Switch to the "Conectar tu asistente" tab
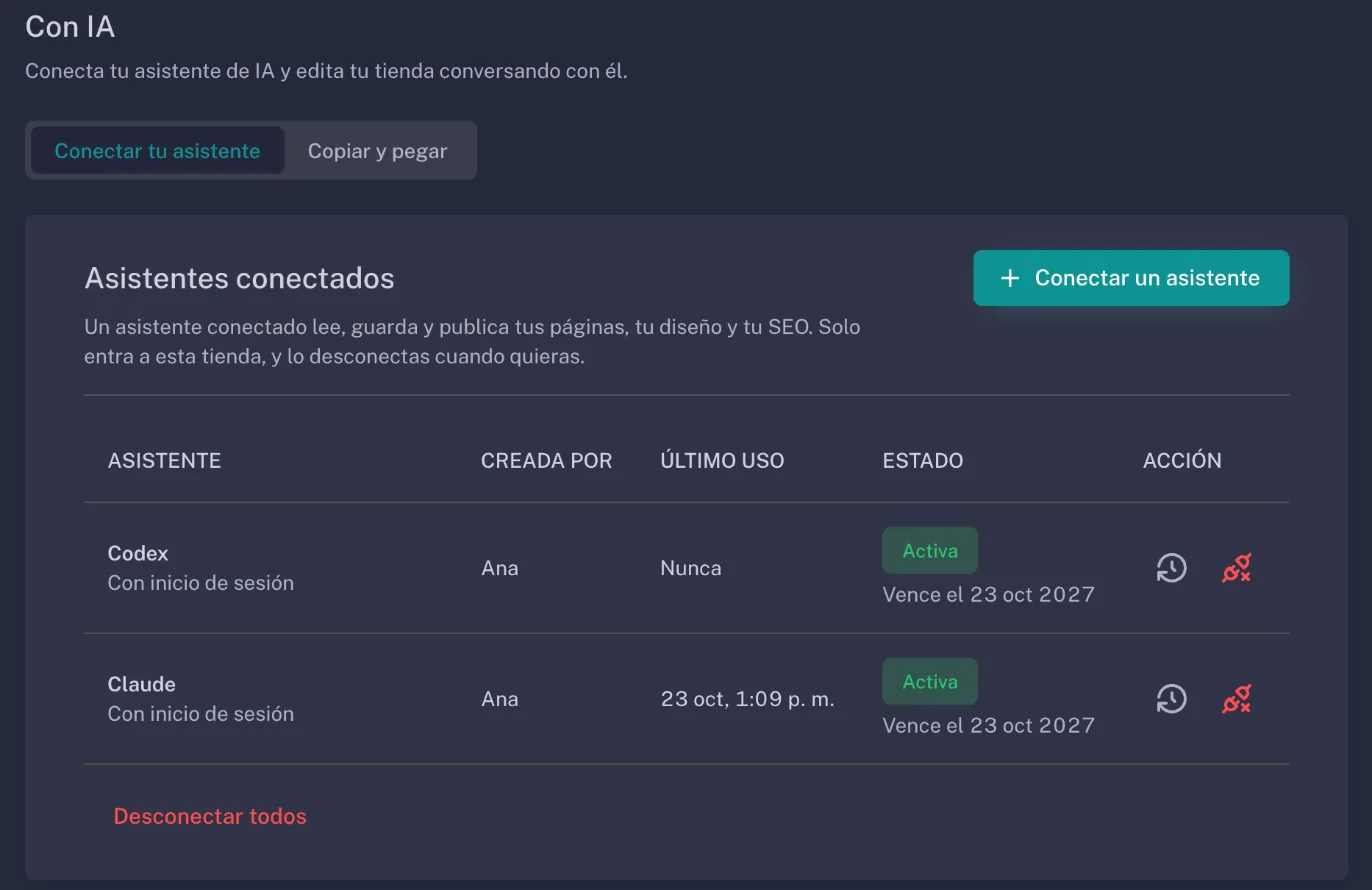The image size is (1372, 890). 157,151
